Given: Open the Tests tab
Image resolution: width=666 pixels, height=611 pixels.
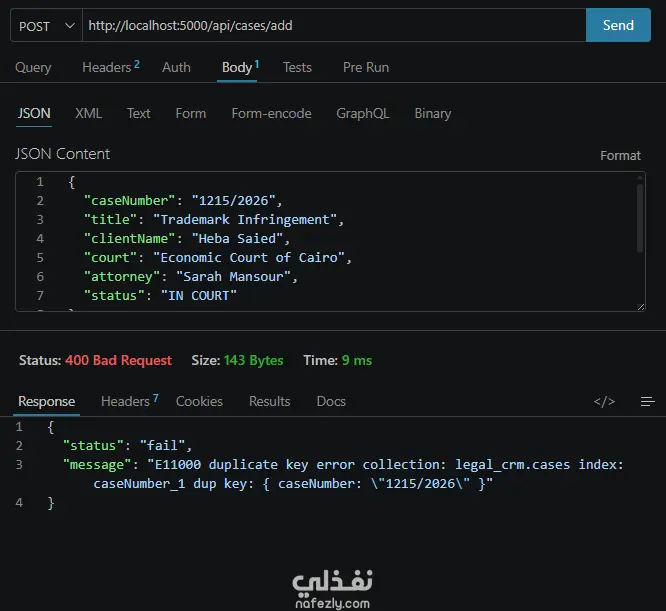Looking at the screenshot, I should 297,67.
